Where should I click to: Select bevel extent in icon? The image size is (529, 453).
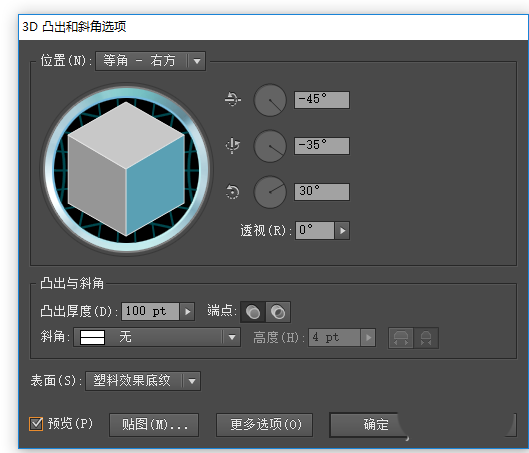tap(426, 338)
